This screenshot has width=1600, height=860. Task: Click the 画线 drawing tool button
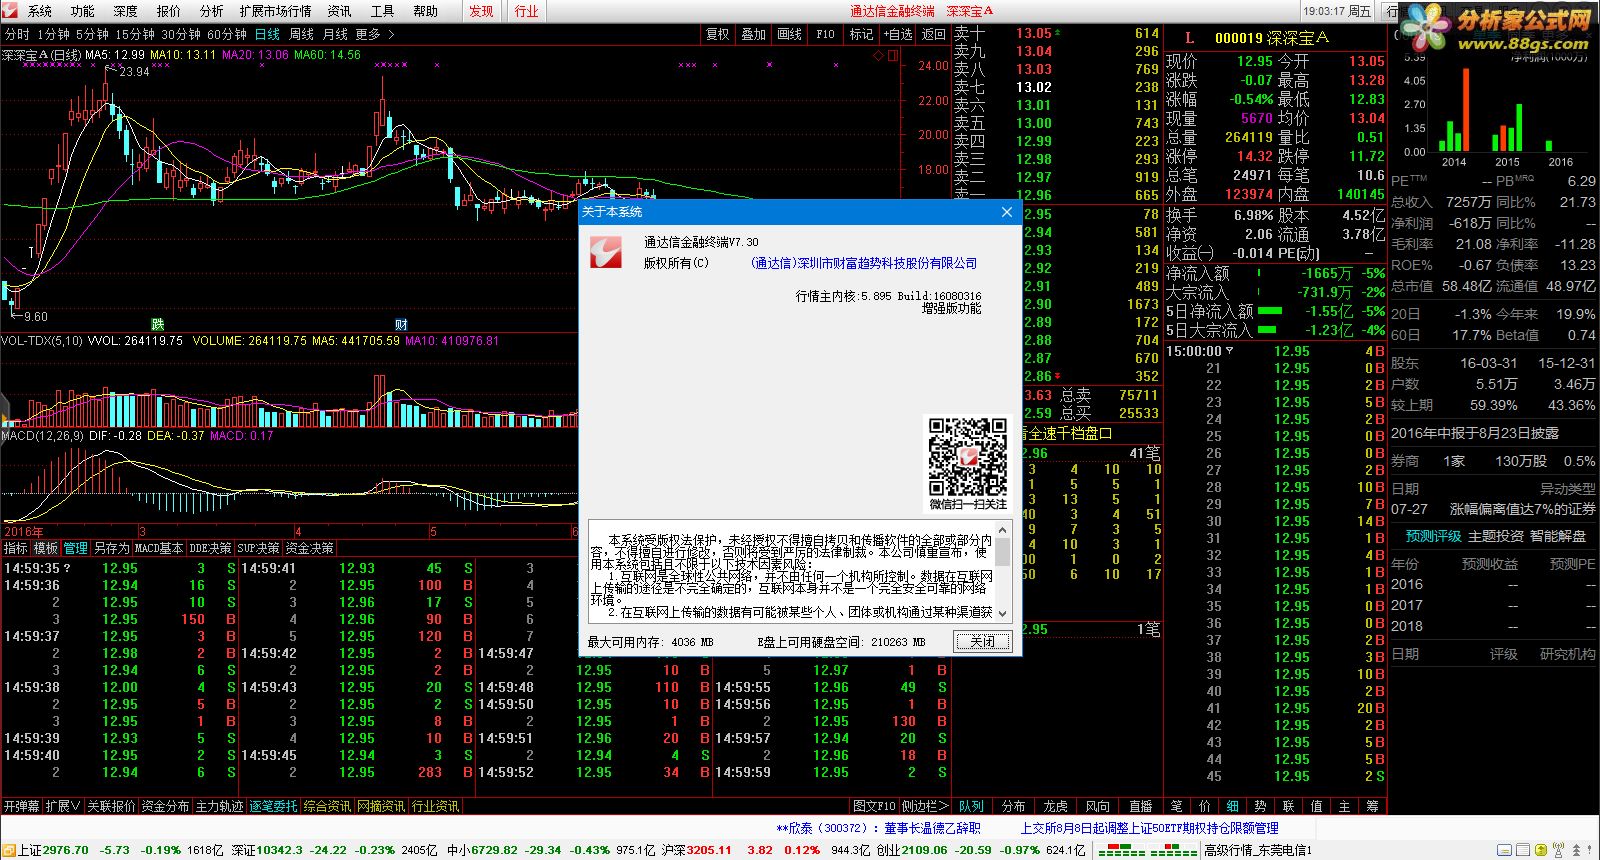click(789, 34)
